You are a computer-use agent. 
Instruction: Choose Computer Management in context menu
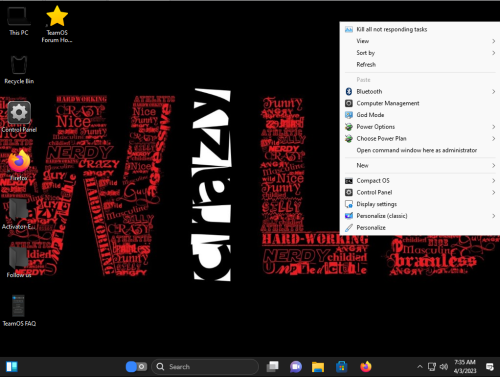[x=420, y=103]
